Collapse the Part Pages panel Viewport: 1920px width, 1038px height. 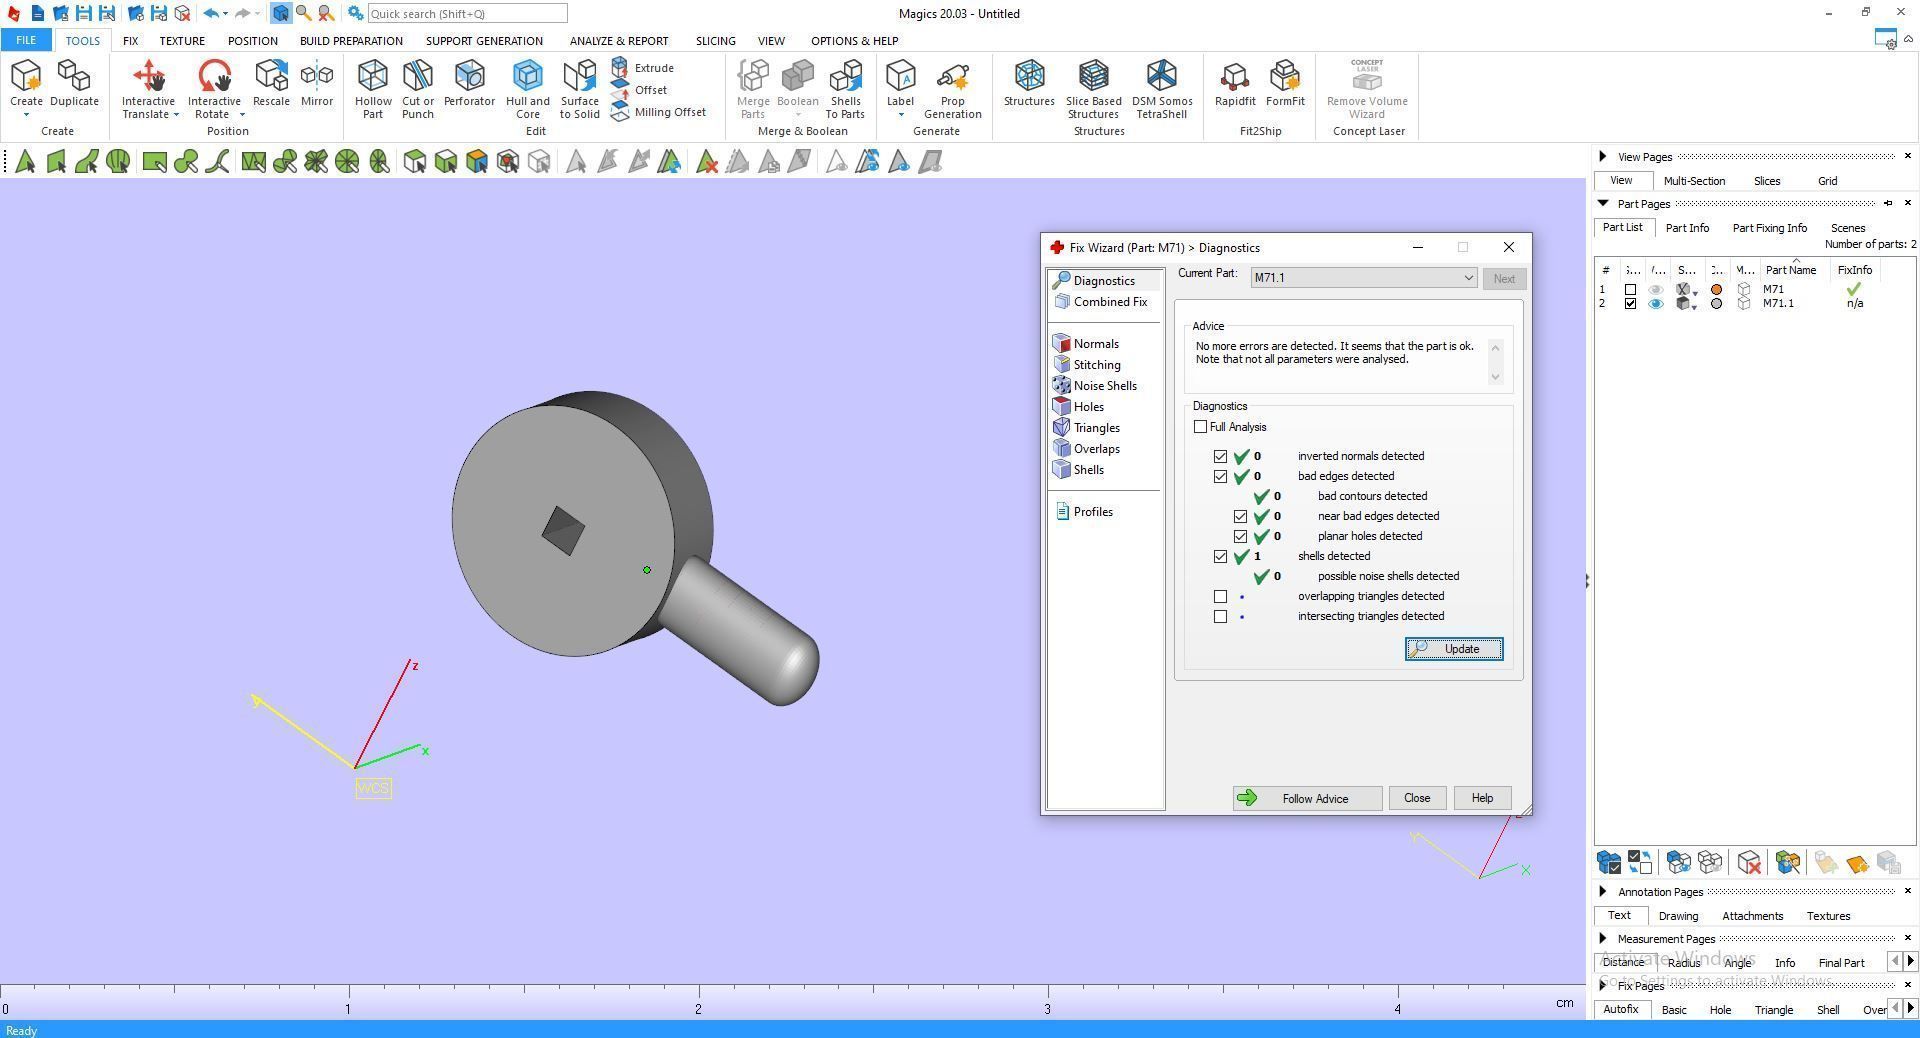(1603, 203)
